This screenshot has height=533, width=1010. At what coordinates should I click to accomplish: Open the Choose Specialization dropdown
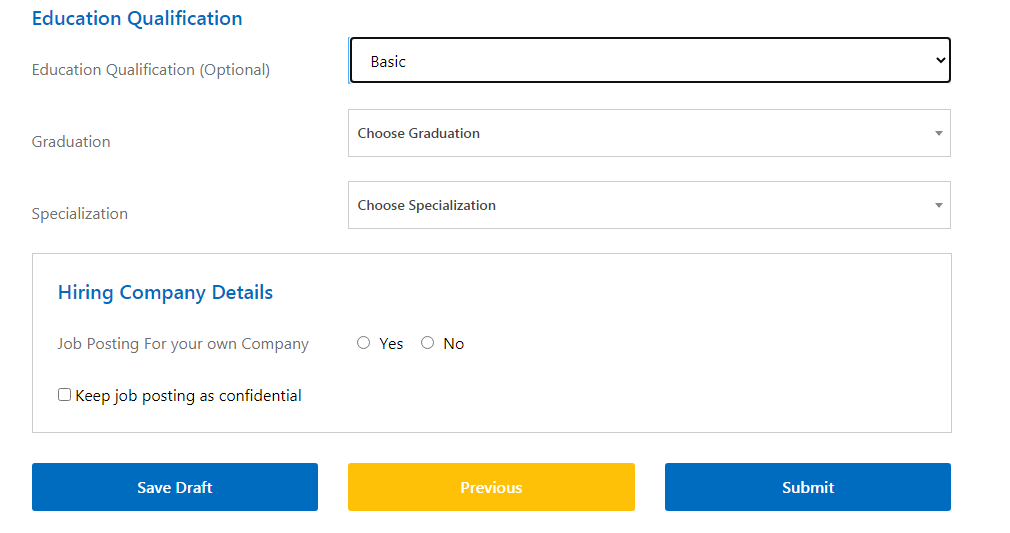649,205
